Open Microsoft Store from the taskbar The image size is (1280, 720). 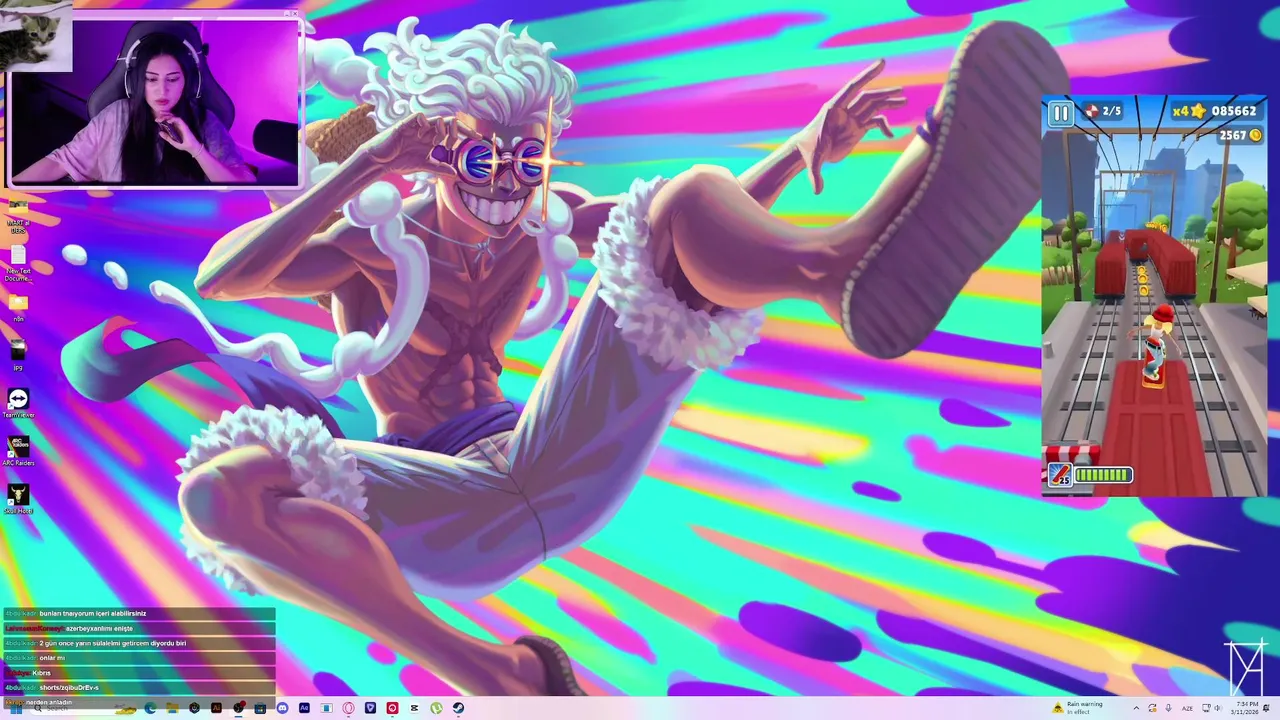(260, 708)
